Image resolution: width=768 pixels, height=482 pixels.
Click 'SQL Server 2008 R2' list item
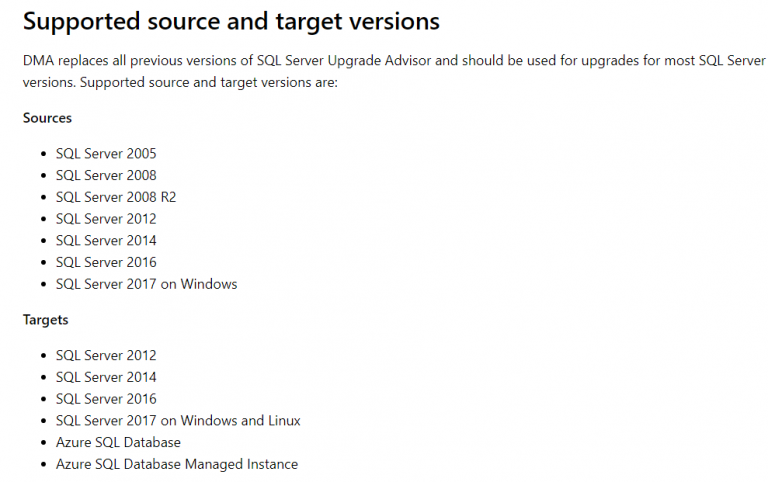(116, 197)
